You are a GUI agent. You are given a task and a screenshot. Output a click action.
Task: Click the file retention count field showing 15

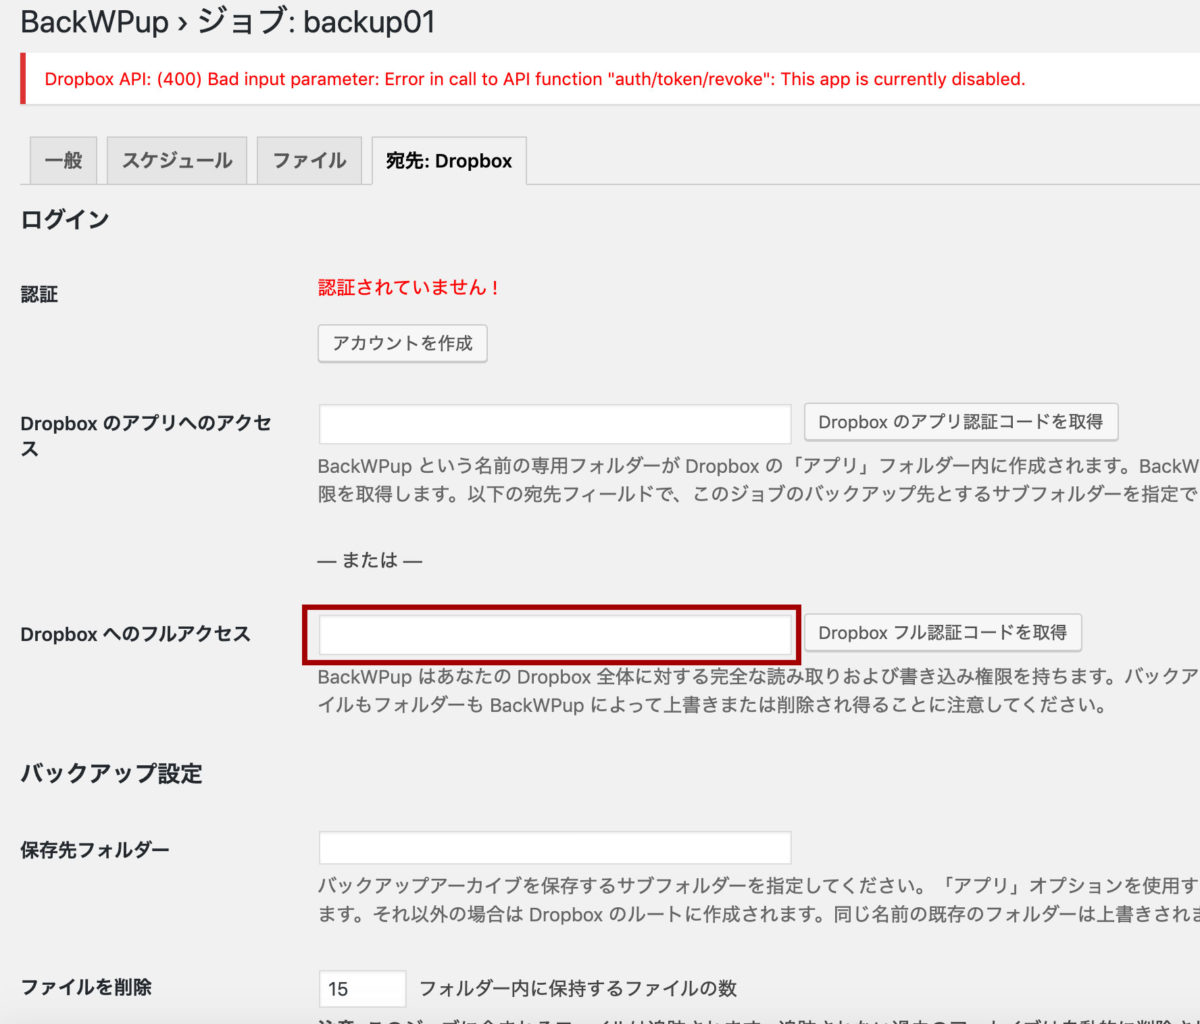tap(362, 988)
